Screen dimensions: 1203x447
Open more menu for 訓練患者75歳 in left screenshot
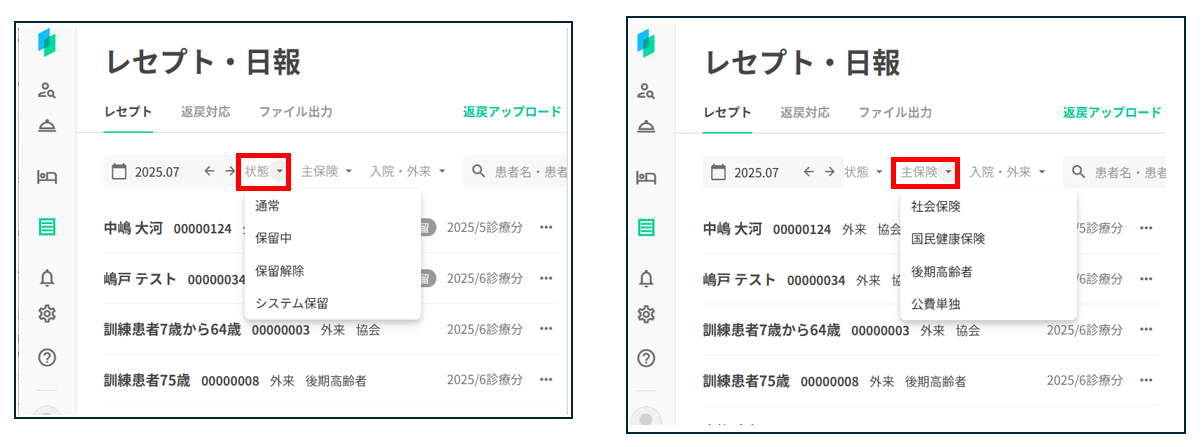pos(546,380)
